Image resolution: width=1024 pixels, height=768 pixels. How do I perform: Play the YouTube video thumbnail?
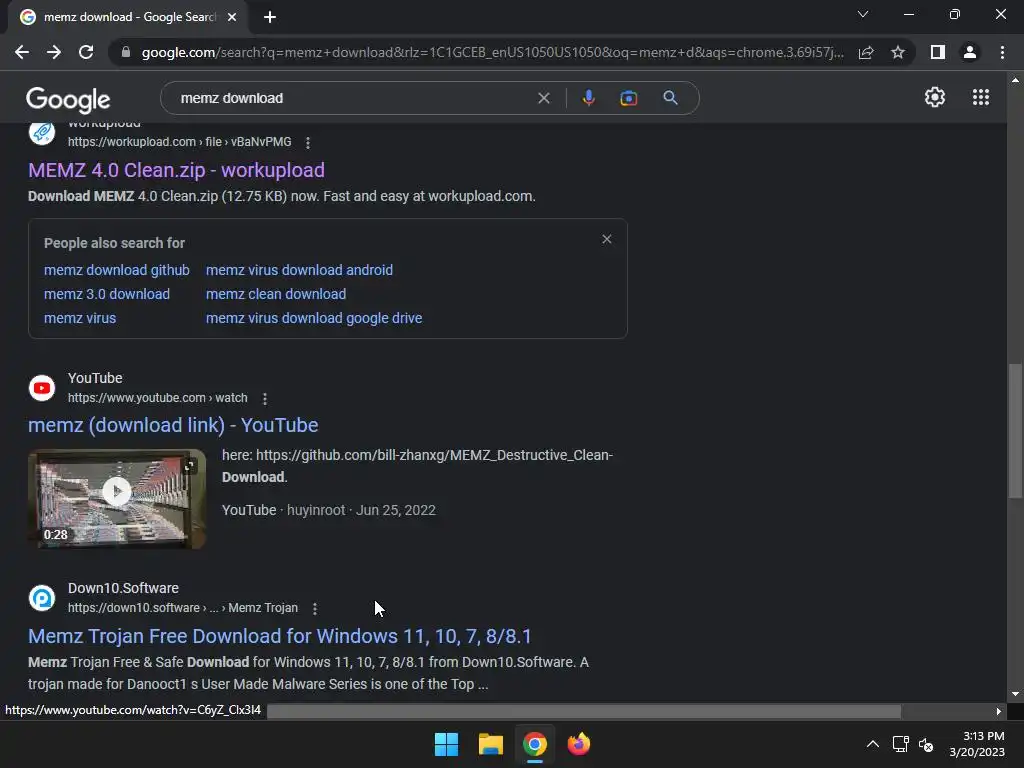(117, 499)
